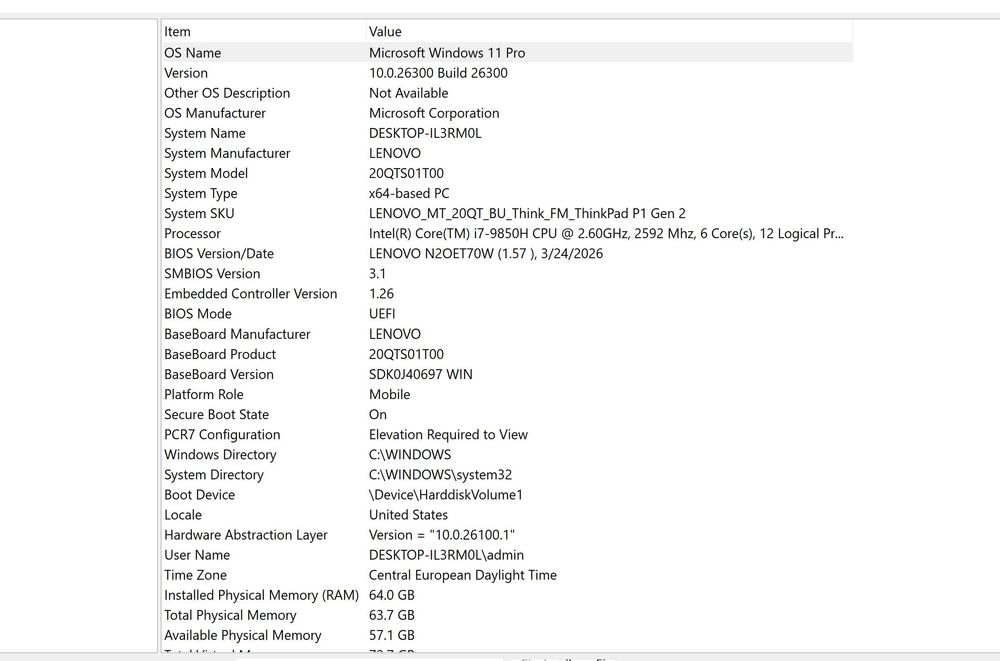Click "Embedded Controller Version" item
This screenshot has width=1000, height=661.
pyautogui.click(x=251, y=294)
